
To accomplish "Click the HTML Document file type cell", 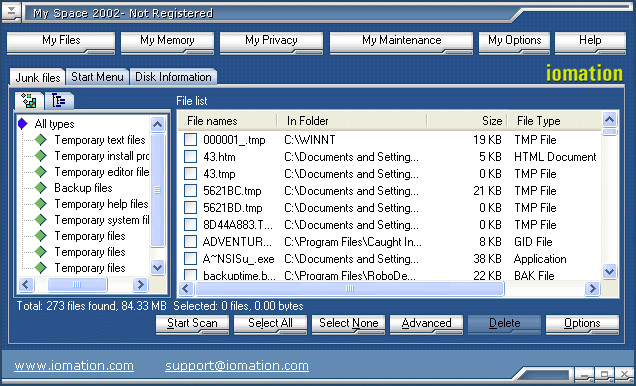I will click(555, 157).
